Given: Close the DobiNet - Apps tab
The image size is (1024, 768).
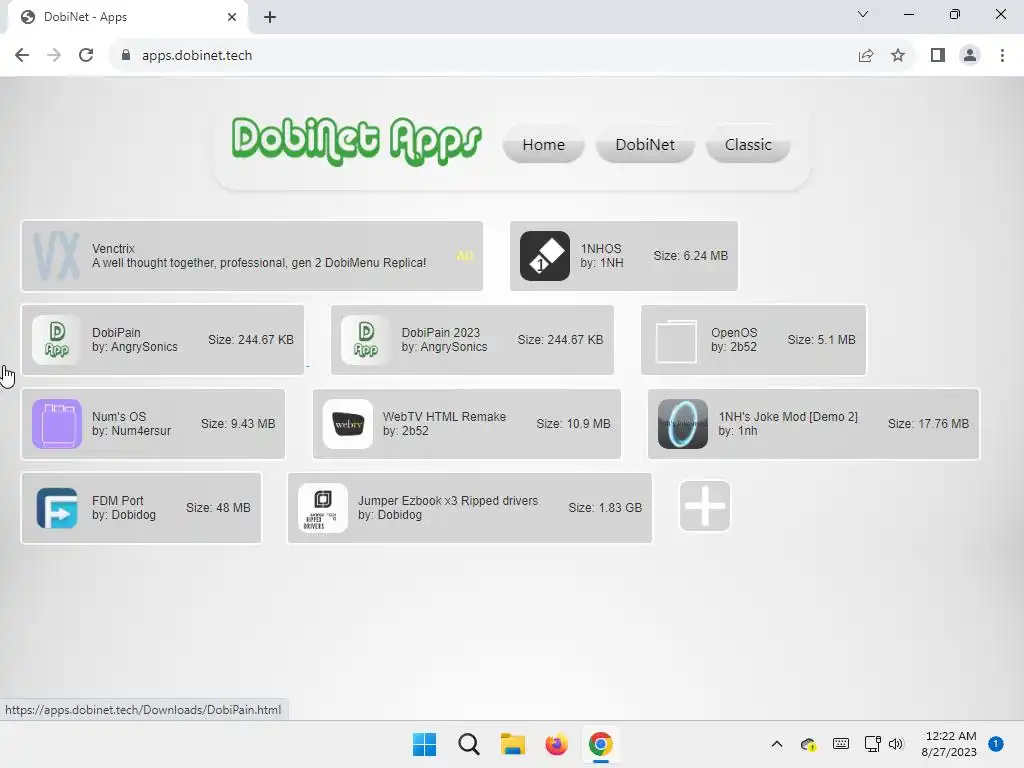Looking at the screenshot, I should tap(232, 17).
